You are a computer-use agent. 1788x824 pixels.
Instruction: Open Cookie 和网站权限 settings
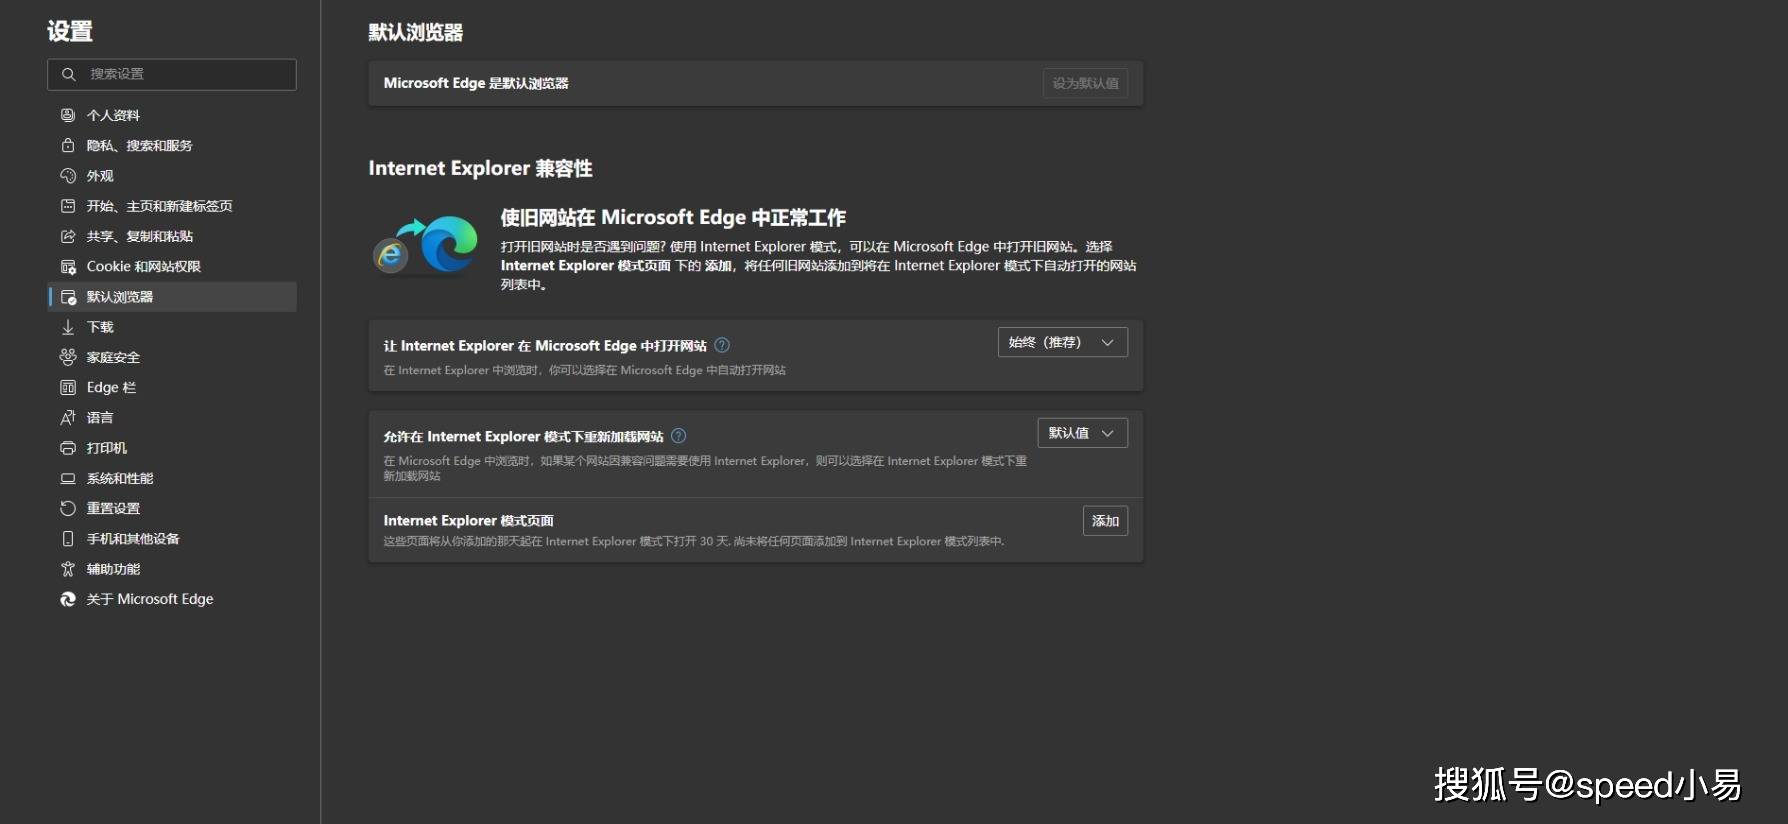coord(172,267)
